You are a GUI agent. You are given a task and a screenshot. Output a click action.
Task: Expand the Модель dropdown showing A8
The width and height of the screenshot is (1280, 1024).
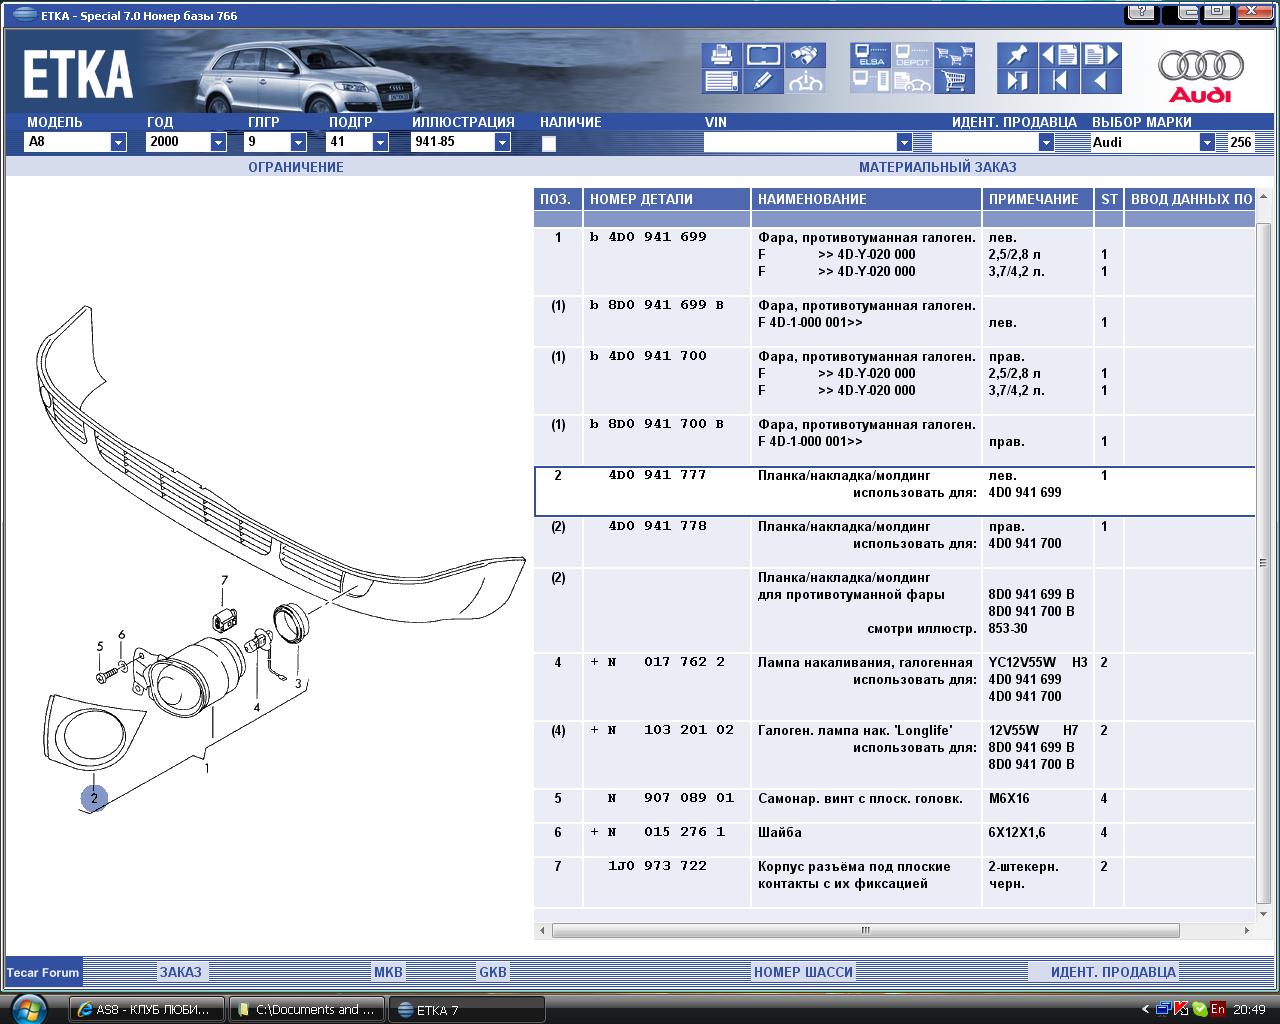[x=118, y=142]
